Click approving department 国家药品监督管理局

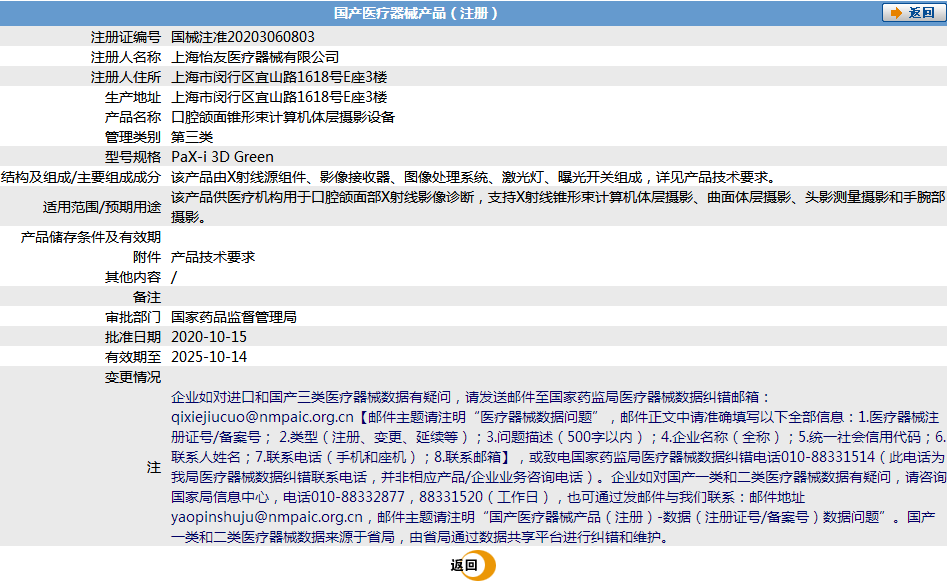[x=234, y=317]
